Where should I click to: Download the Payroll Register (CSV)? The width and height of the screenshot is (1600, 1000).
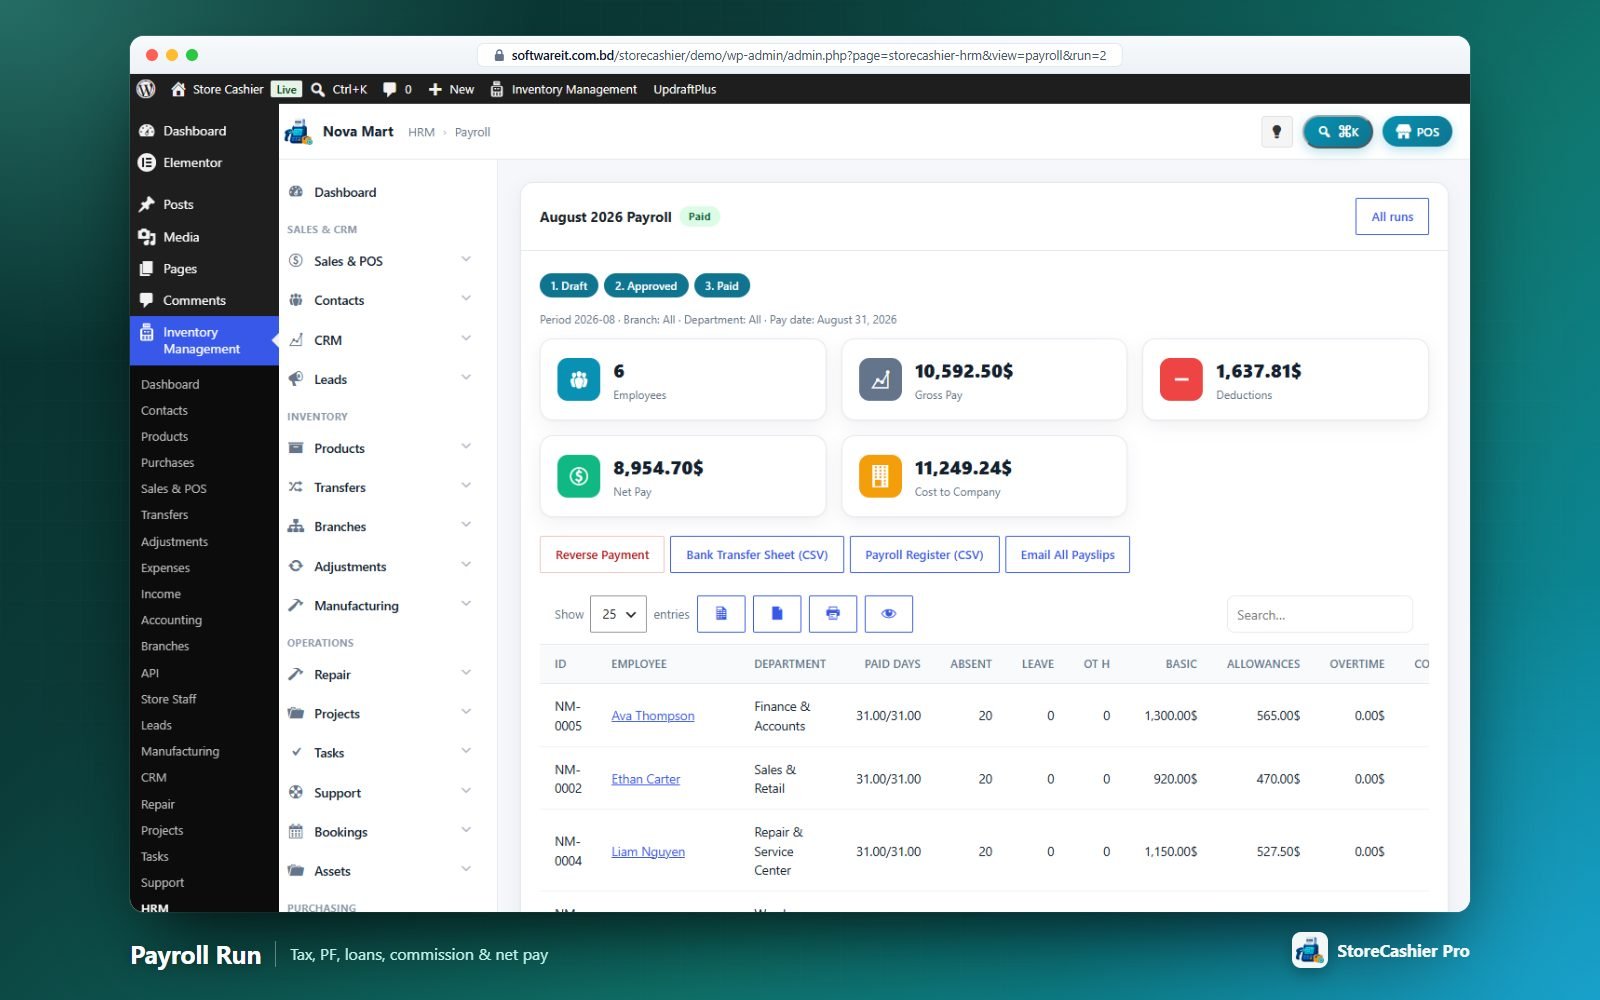[924, 554]
